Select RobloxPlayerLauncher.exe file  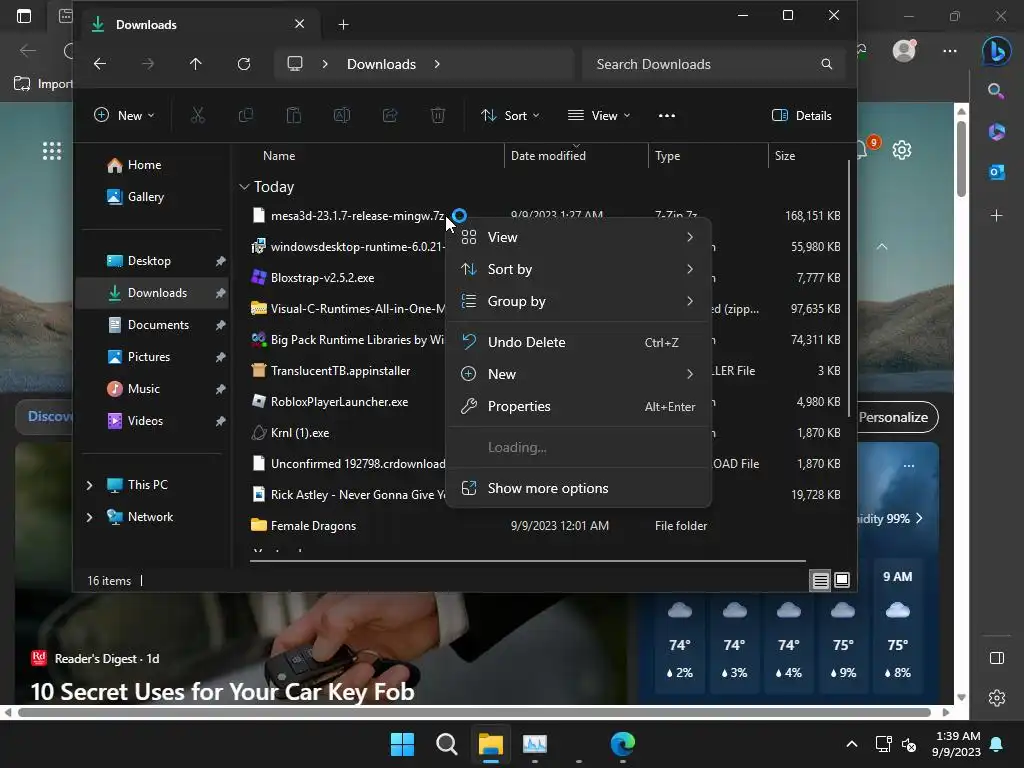pyautogui.click(x=340, y=402)
